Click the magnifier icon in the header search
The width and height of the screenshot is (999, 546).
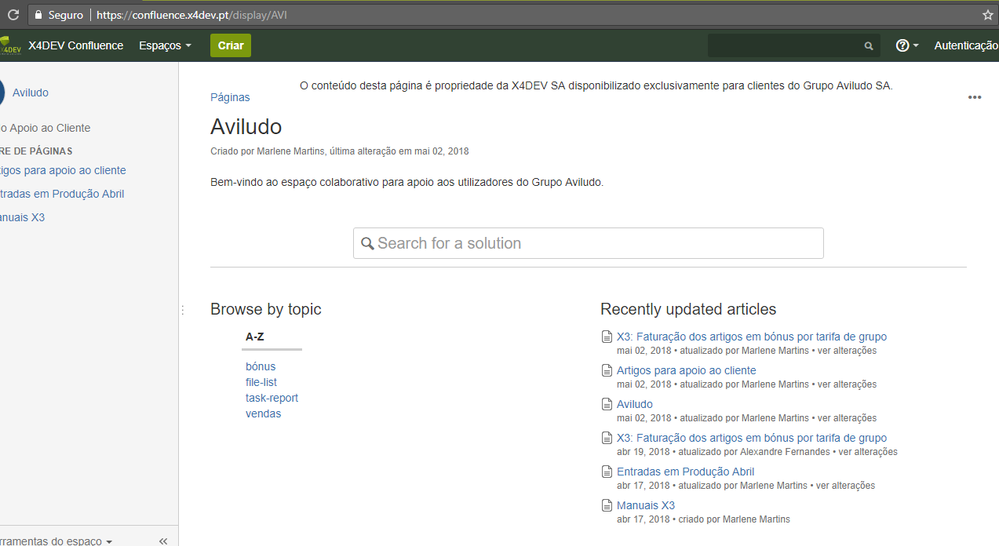pyautogui.click(x=868, y=46)
